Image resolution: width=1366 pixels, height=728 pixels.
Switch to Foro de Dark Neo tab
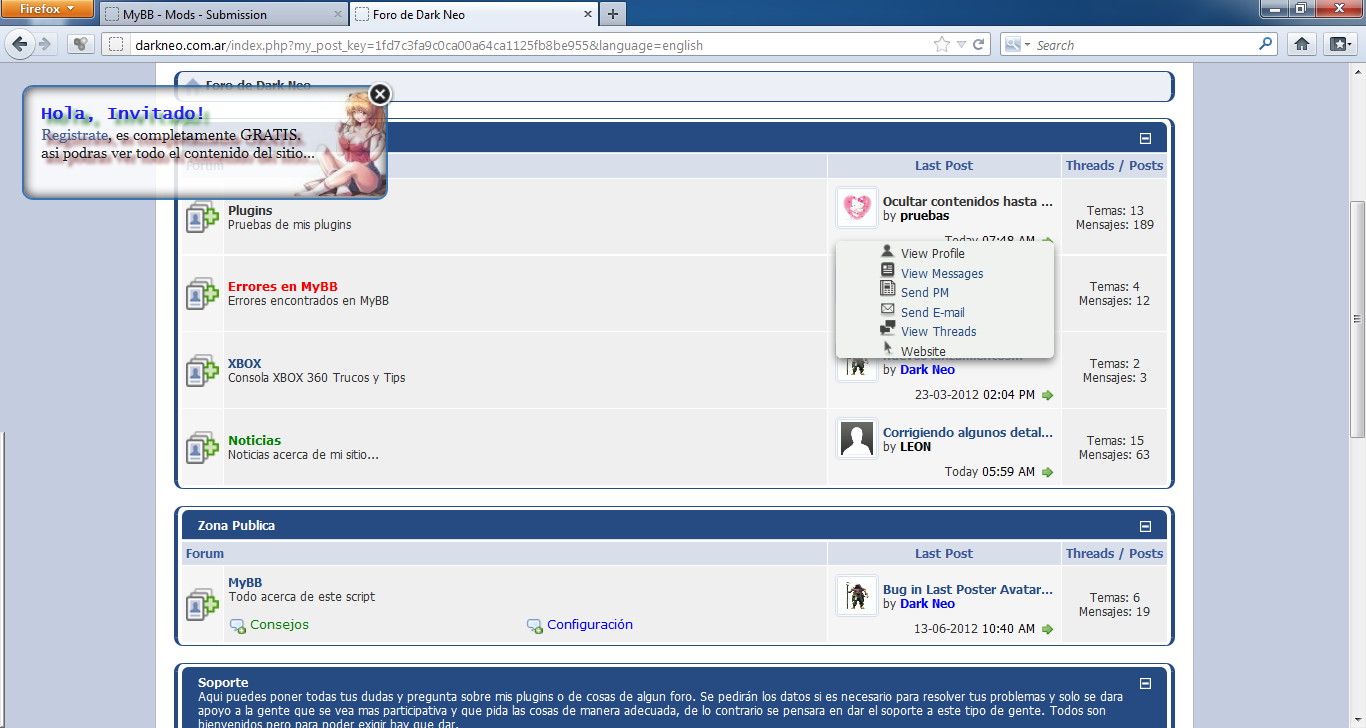click(472, 15)
